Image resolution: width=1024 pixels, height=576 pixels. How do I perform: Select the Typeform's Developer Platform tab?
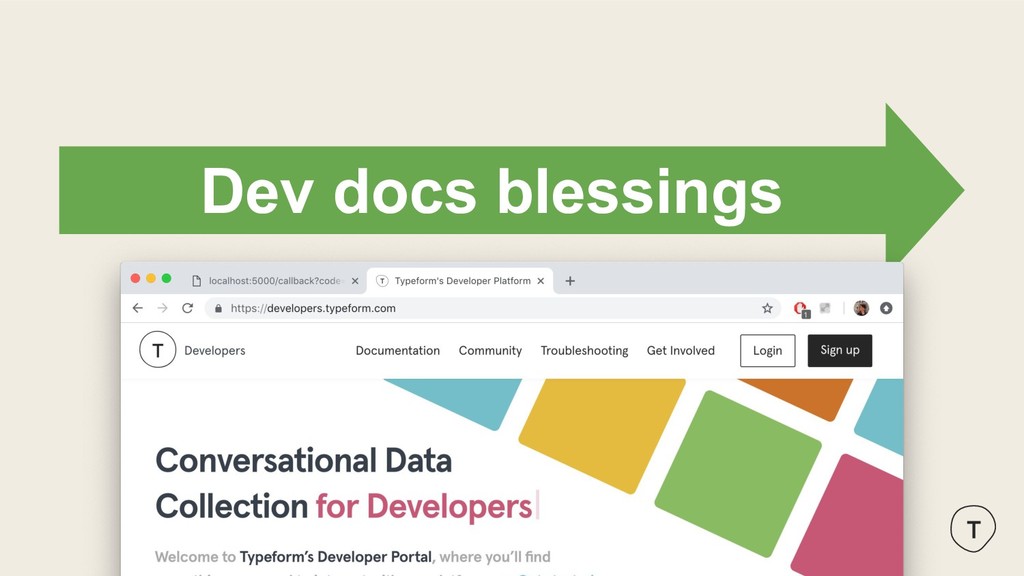pos(462,281)
